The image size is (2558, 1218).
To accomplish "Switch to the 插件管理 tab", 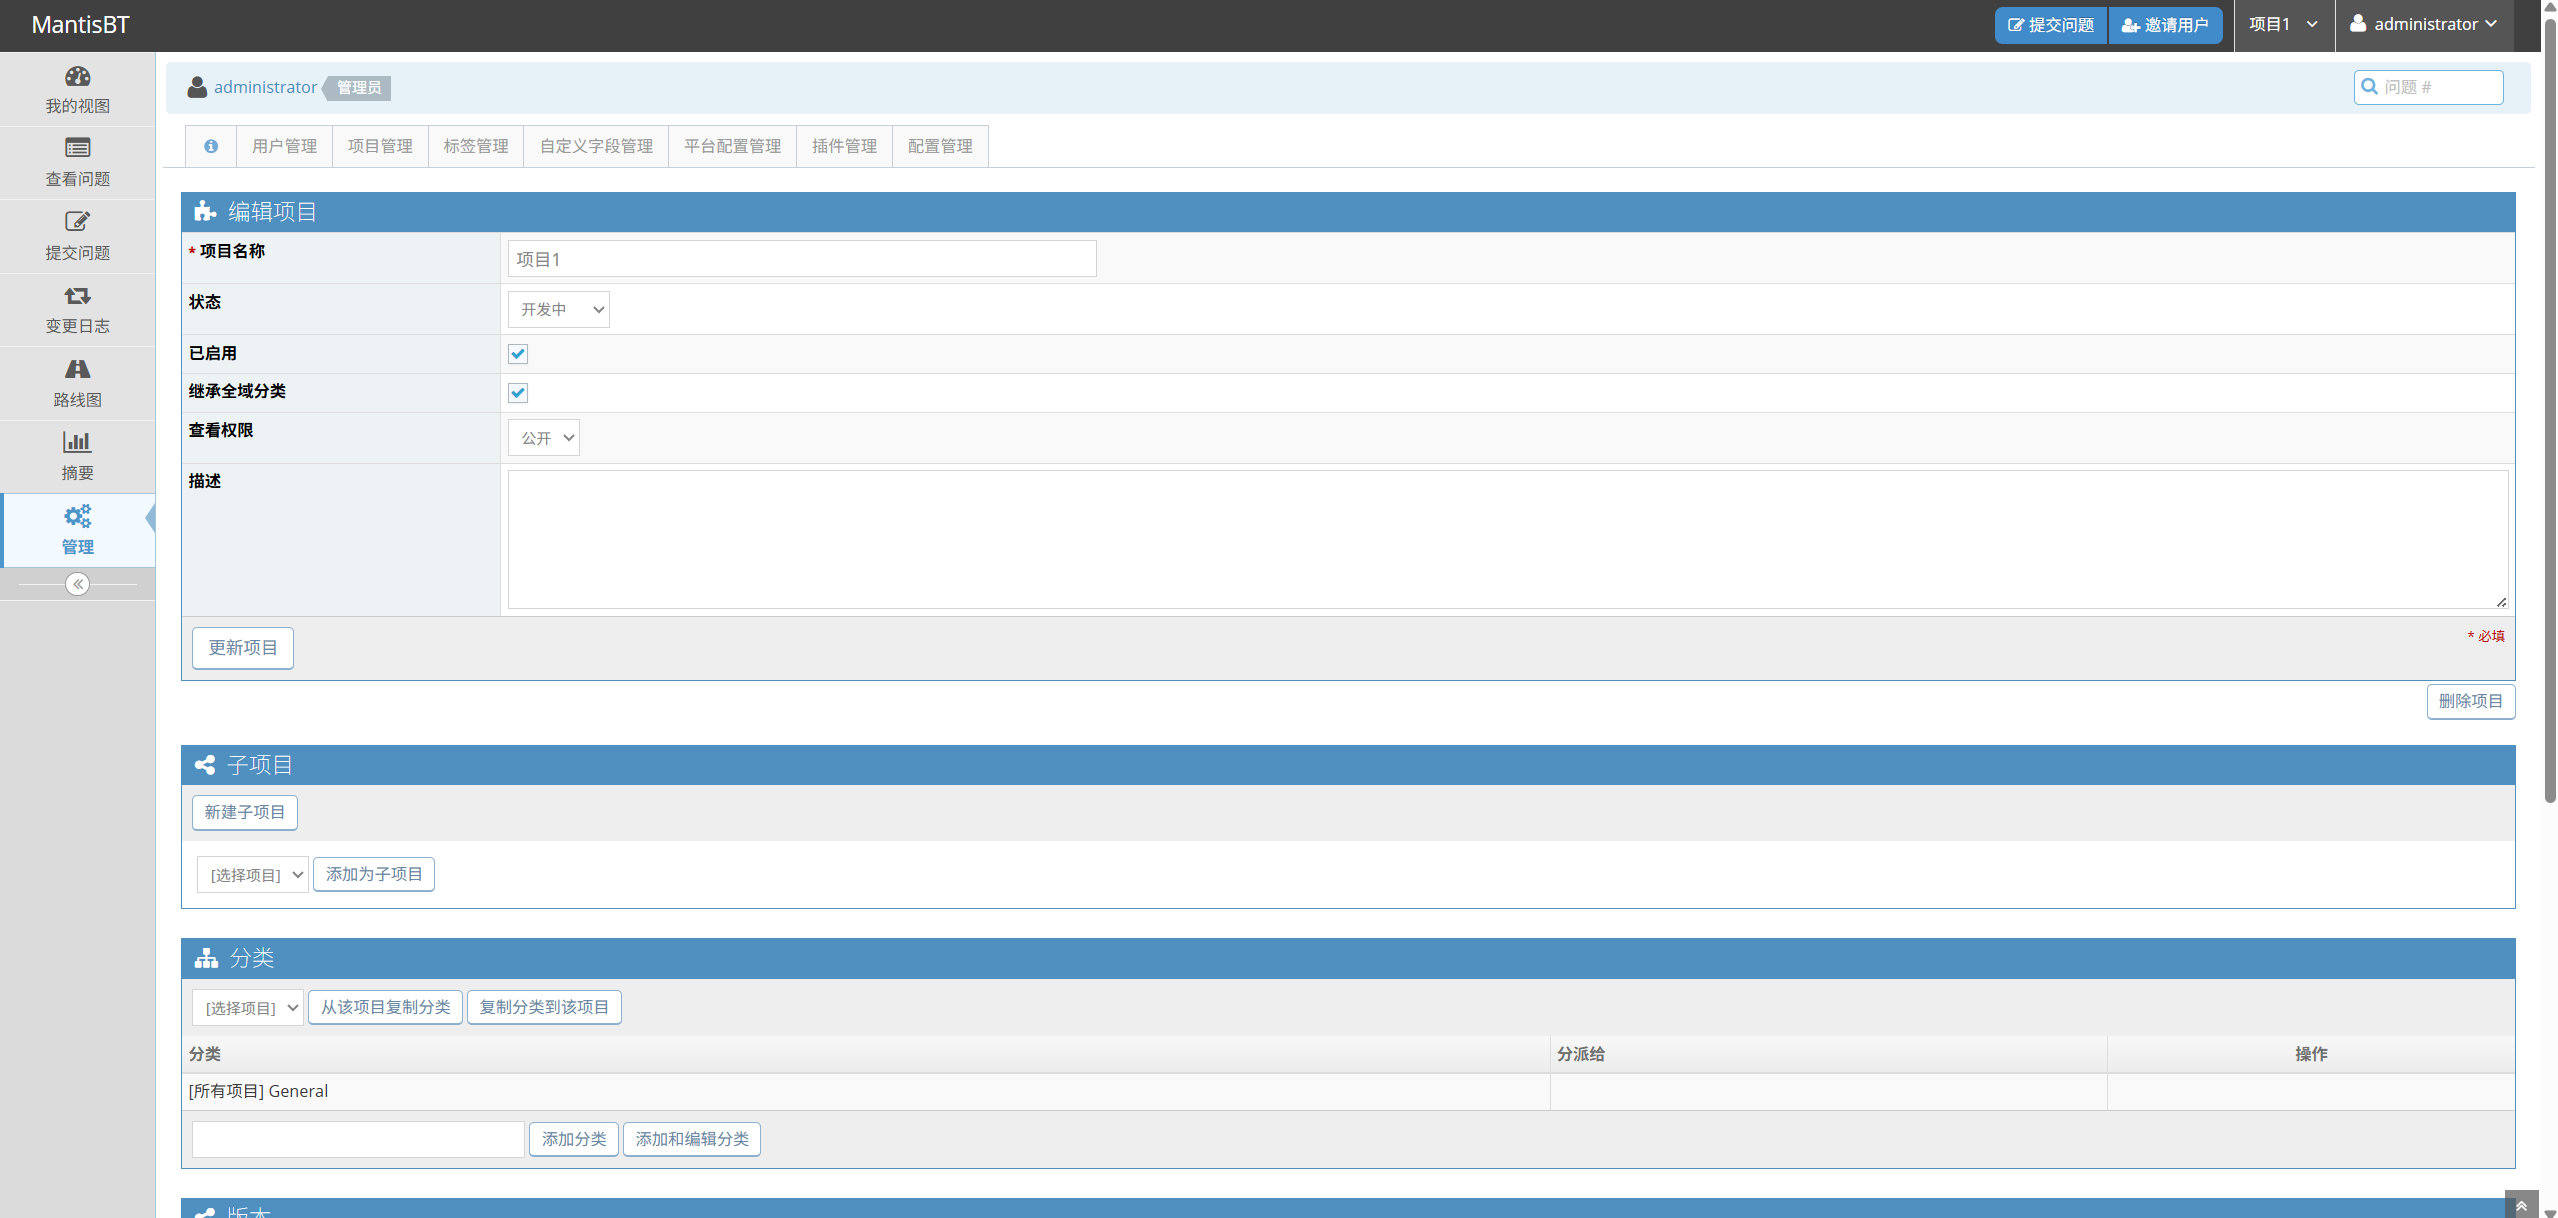I will point(844,146).
